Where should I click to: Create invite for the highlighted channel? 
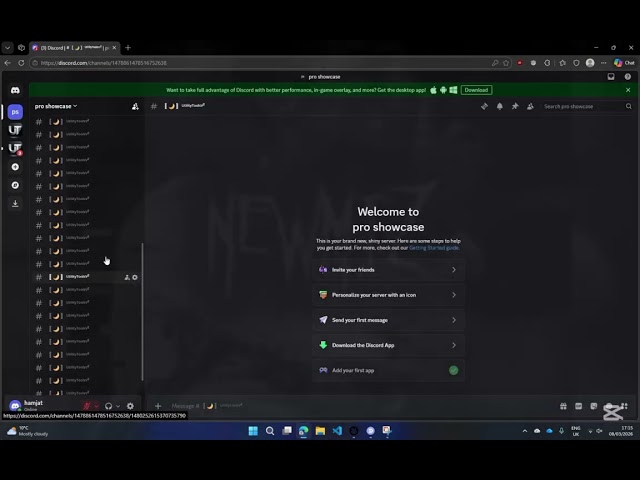[127, 278]
